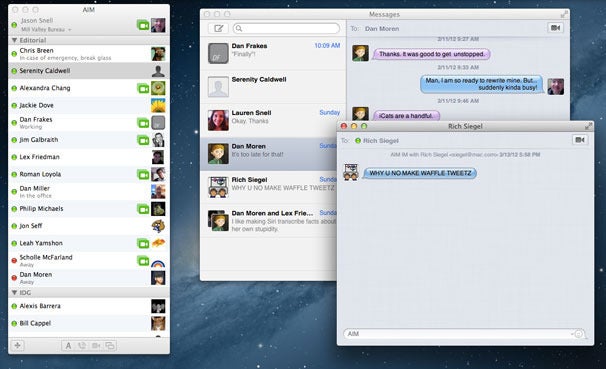Click the 'iCats are a handful.' message bubble

pos(406,116)
